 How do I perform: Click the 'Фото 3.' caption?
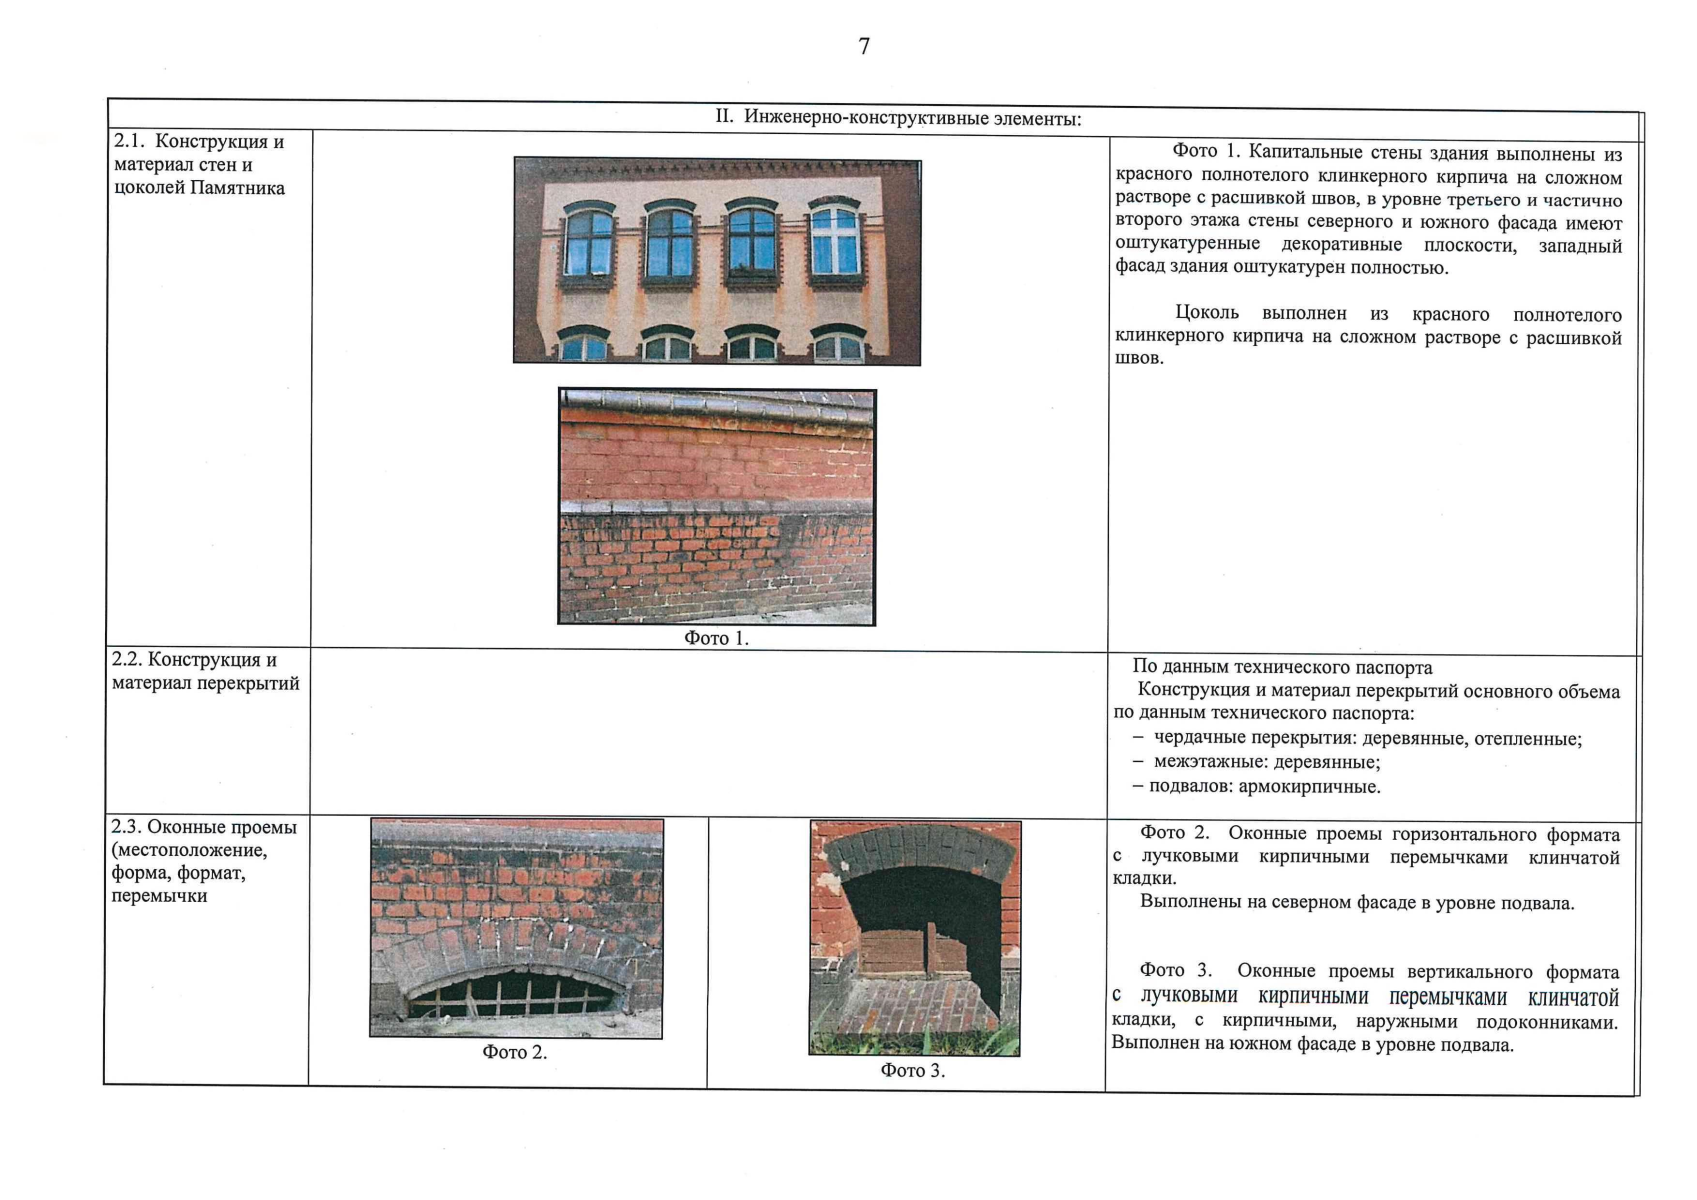click(x=912, y=1071)
